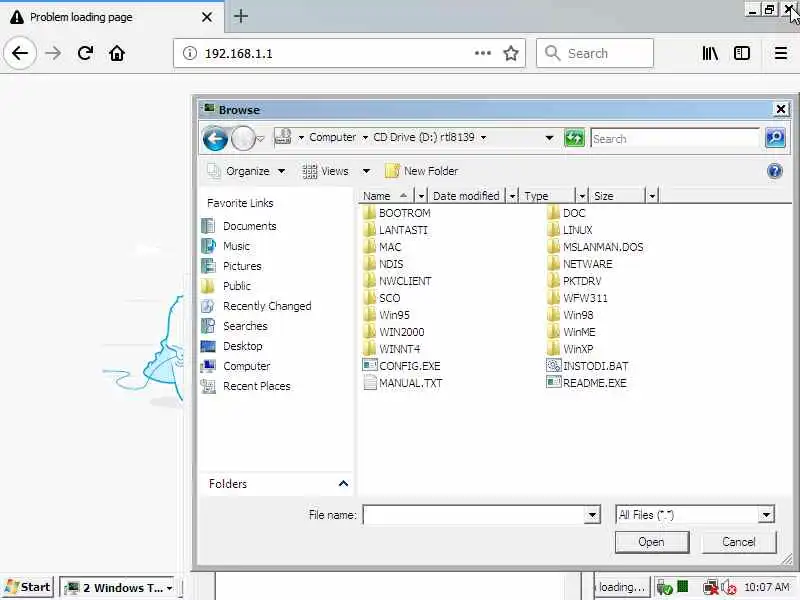
Task: Bookmark this page with the star
Action: point(511,53)
